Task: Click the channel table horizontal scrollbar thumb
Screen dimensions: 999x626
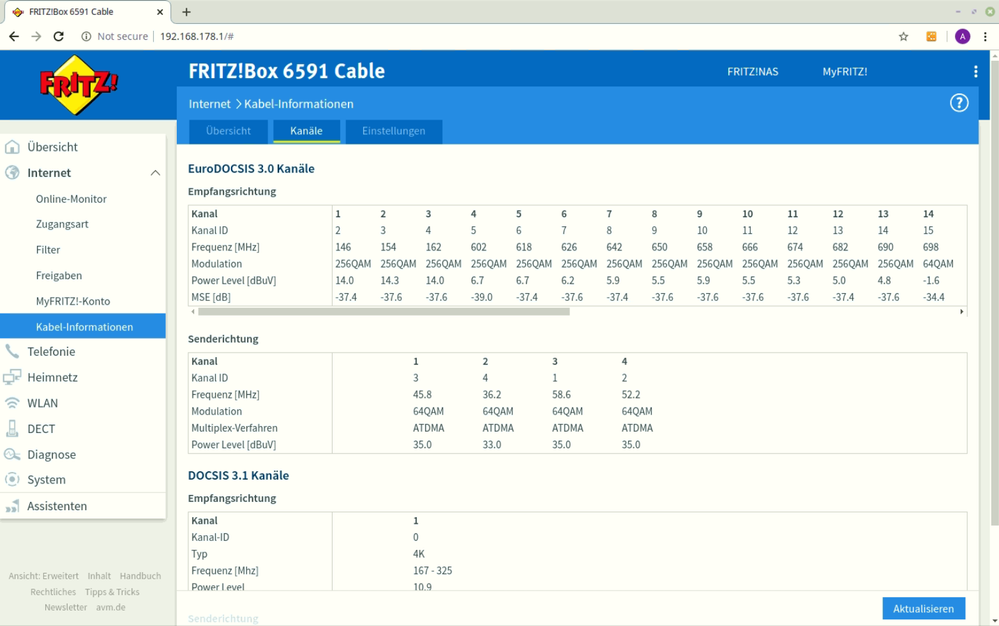Action: [x=384, y=311]
